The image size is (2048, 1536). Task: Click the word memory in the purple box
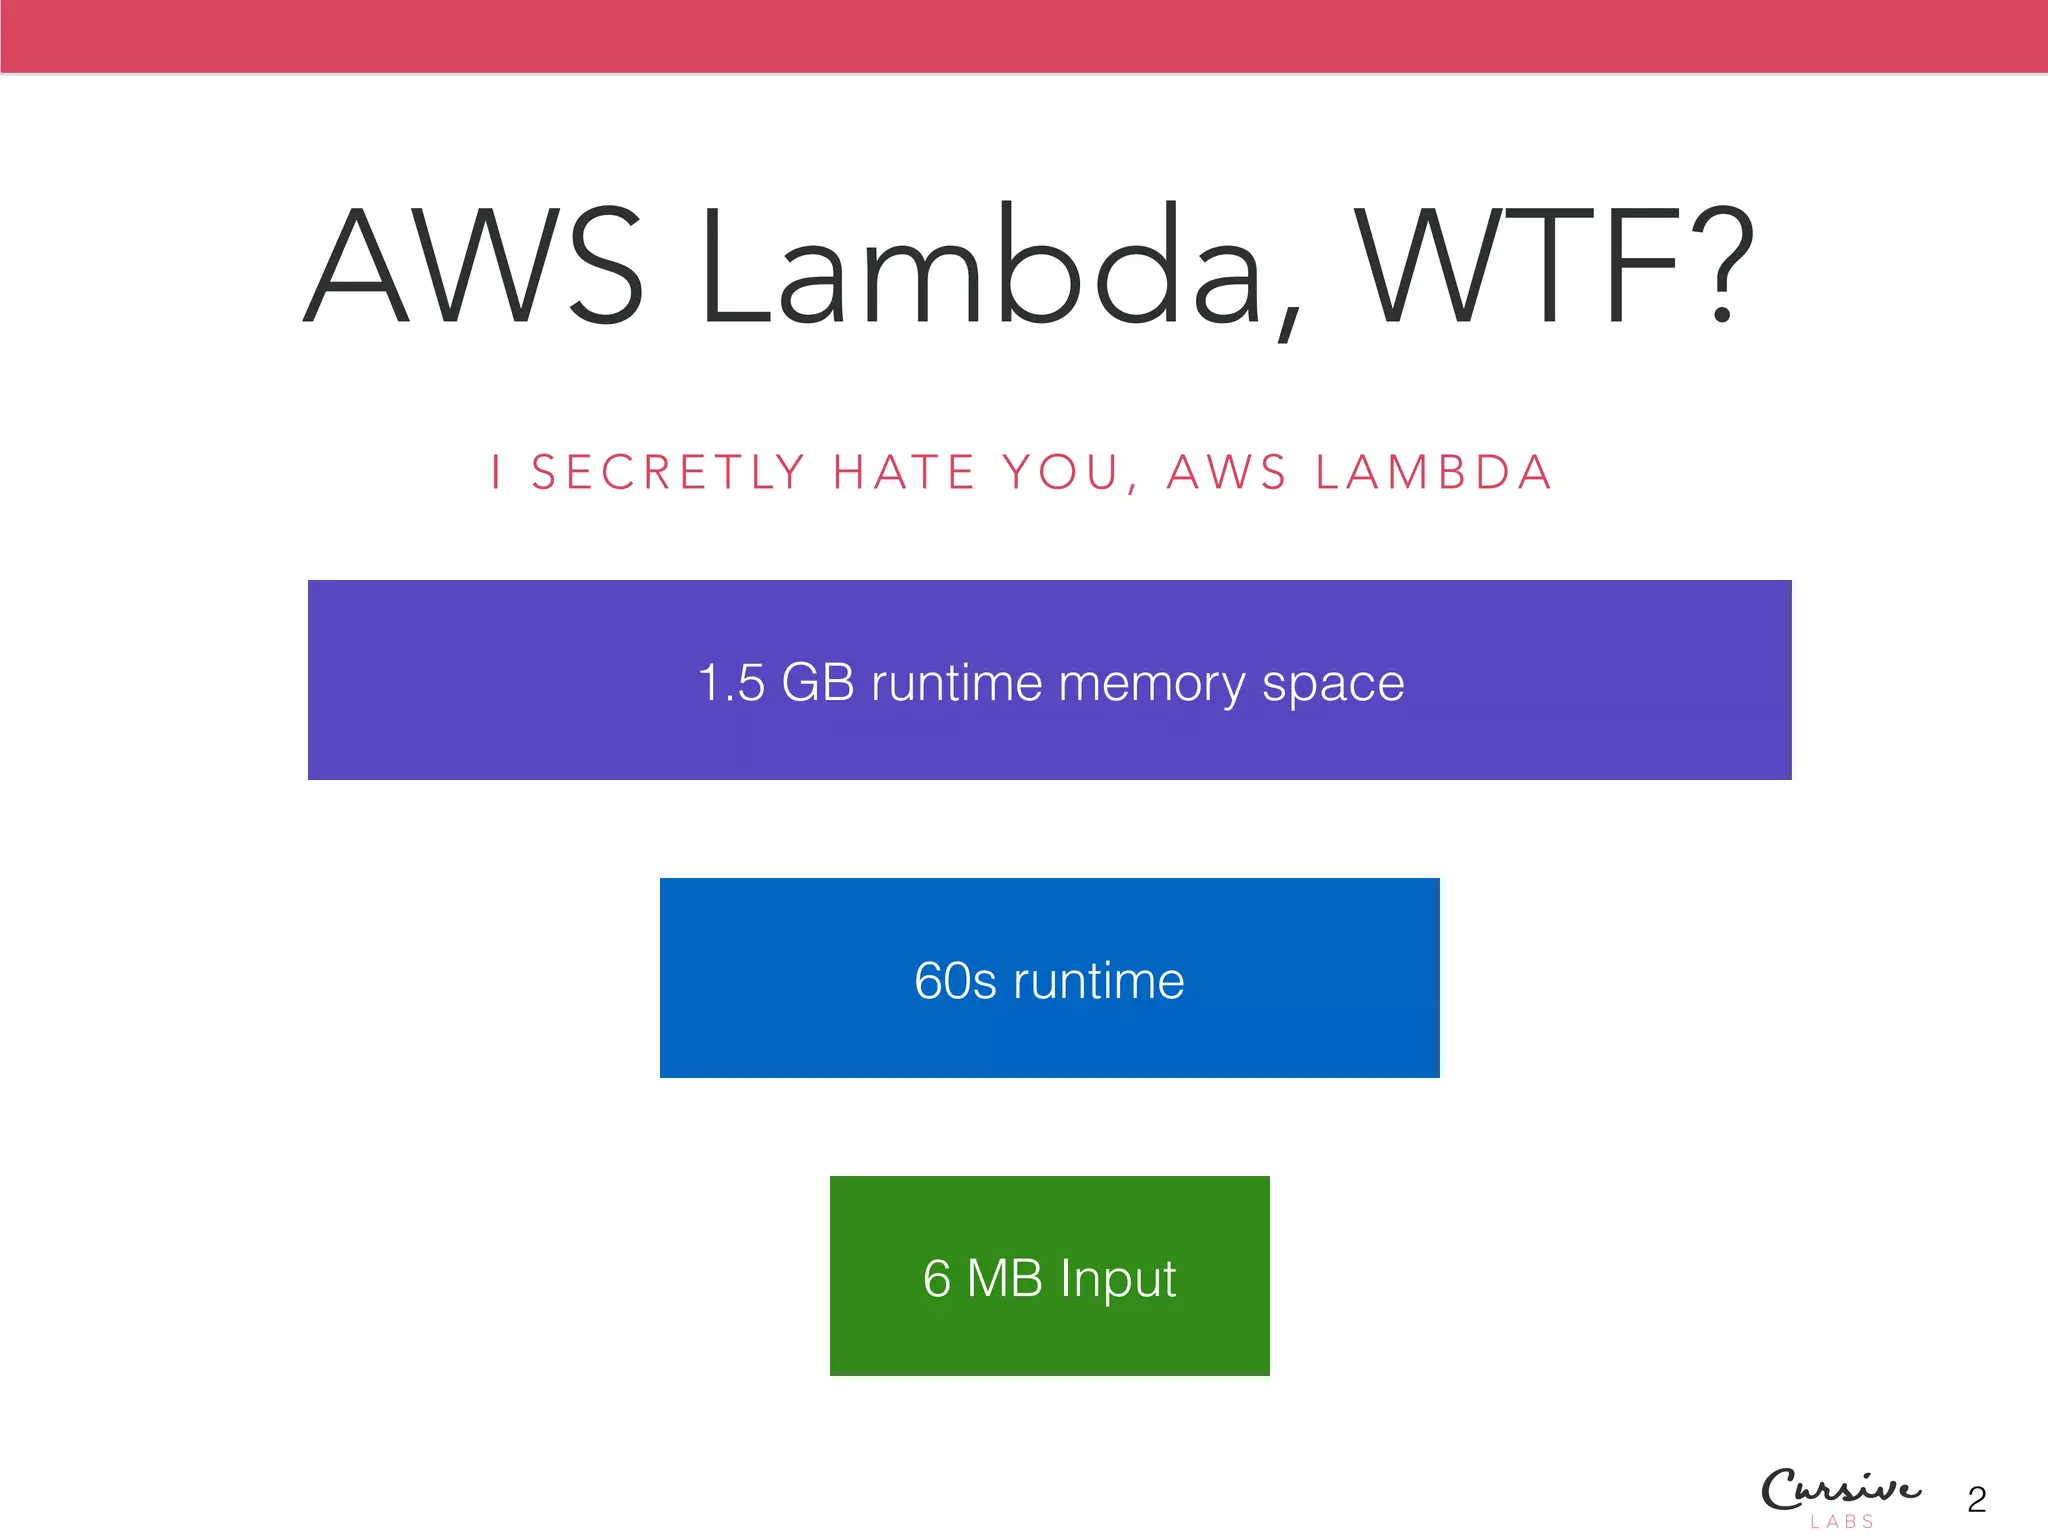(1152, 685)
